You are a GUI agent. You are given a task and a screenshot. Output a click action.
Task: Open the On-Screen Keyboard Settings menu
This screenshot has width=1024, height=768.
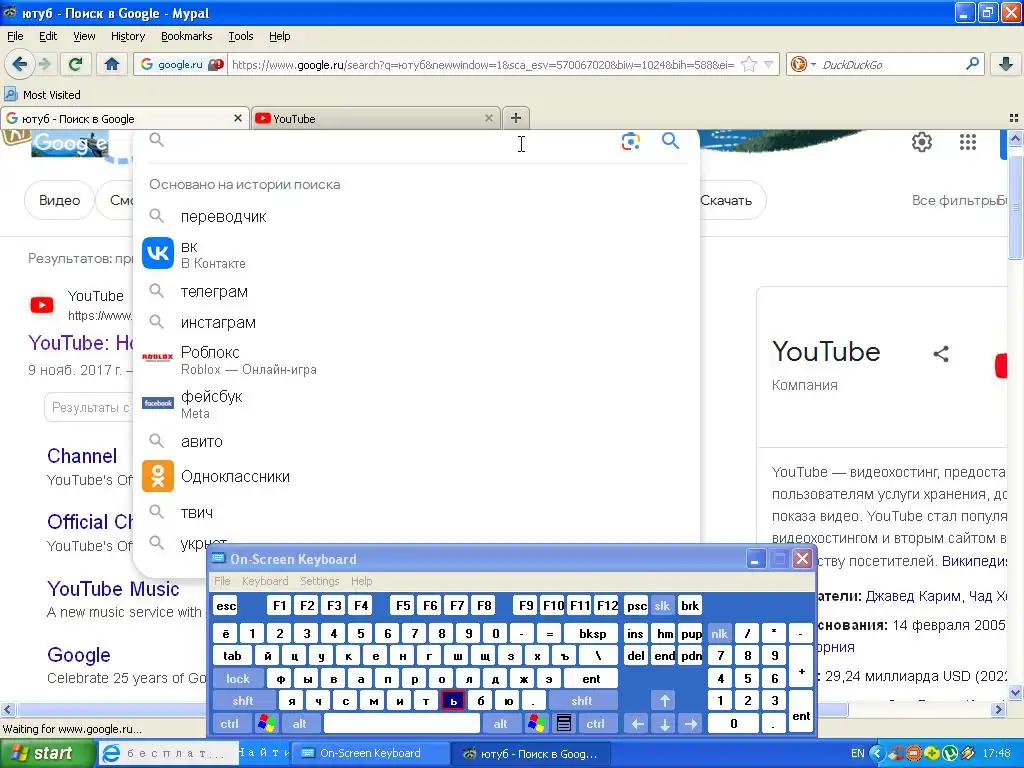pyautogui.click(x=319, y=581)
